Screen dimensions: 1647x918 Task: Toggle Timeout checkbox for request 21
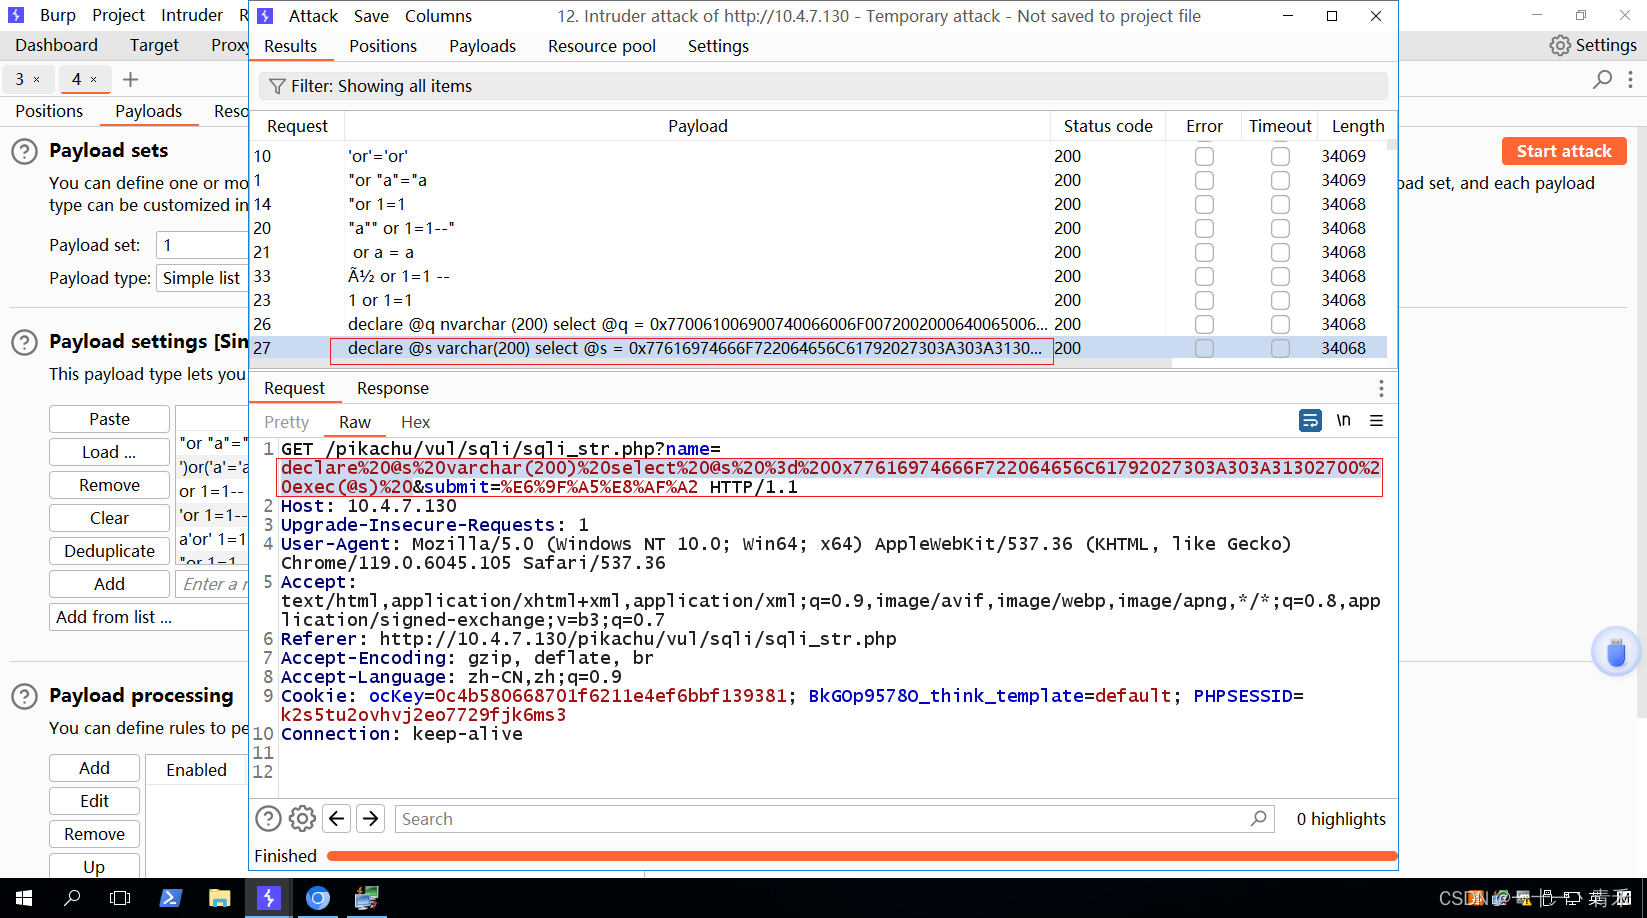coord(1280,252)
